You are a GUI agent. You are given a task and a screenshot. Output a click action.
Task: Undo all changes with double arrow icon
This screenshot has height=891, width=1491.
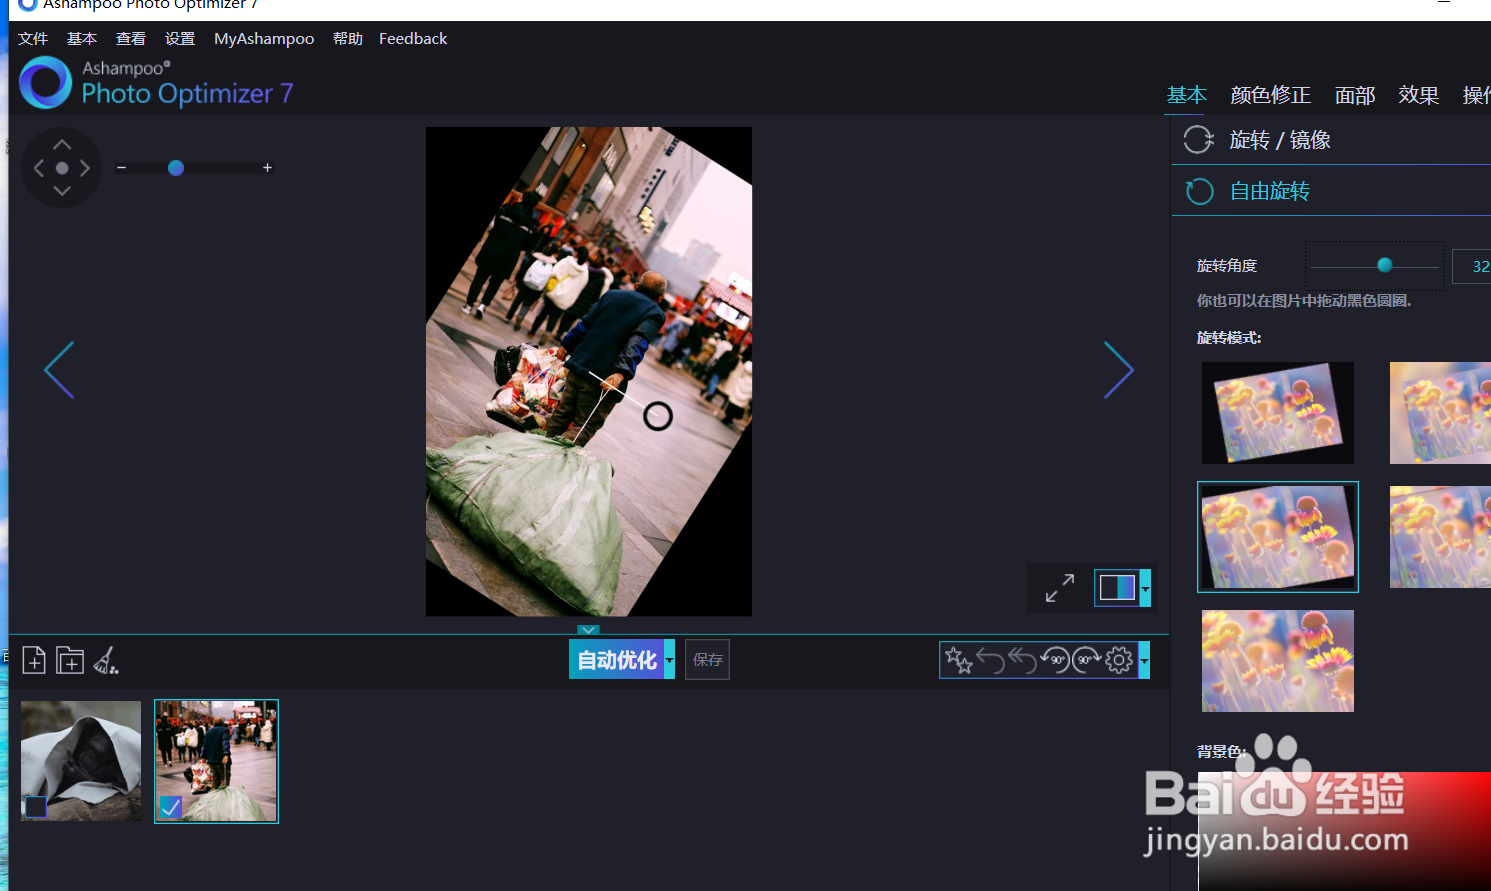(x=1022, y=660)
